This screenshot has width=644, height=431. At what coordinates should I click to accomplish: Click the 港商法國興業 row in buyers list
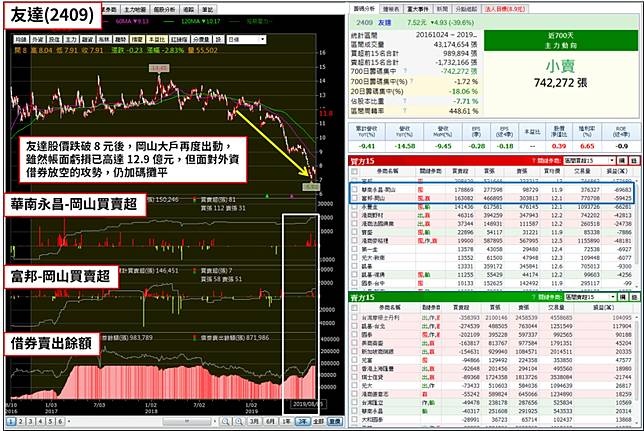coord(492,224)
